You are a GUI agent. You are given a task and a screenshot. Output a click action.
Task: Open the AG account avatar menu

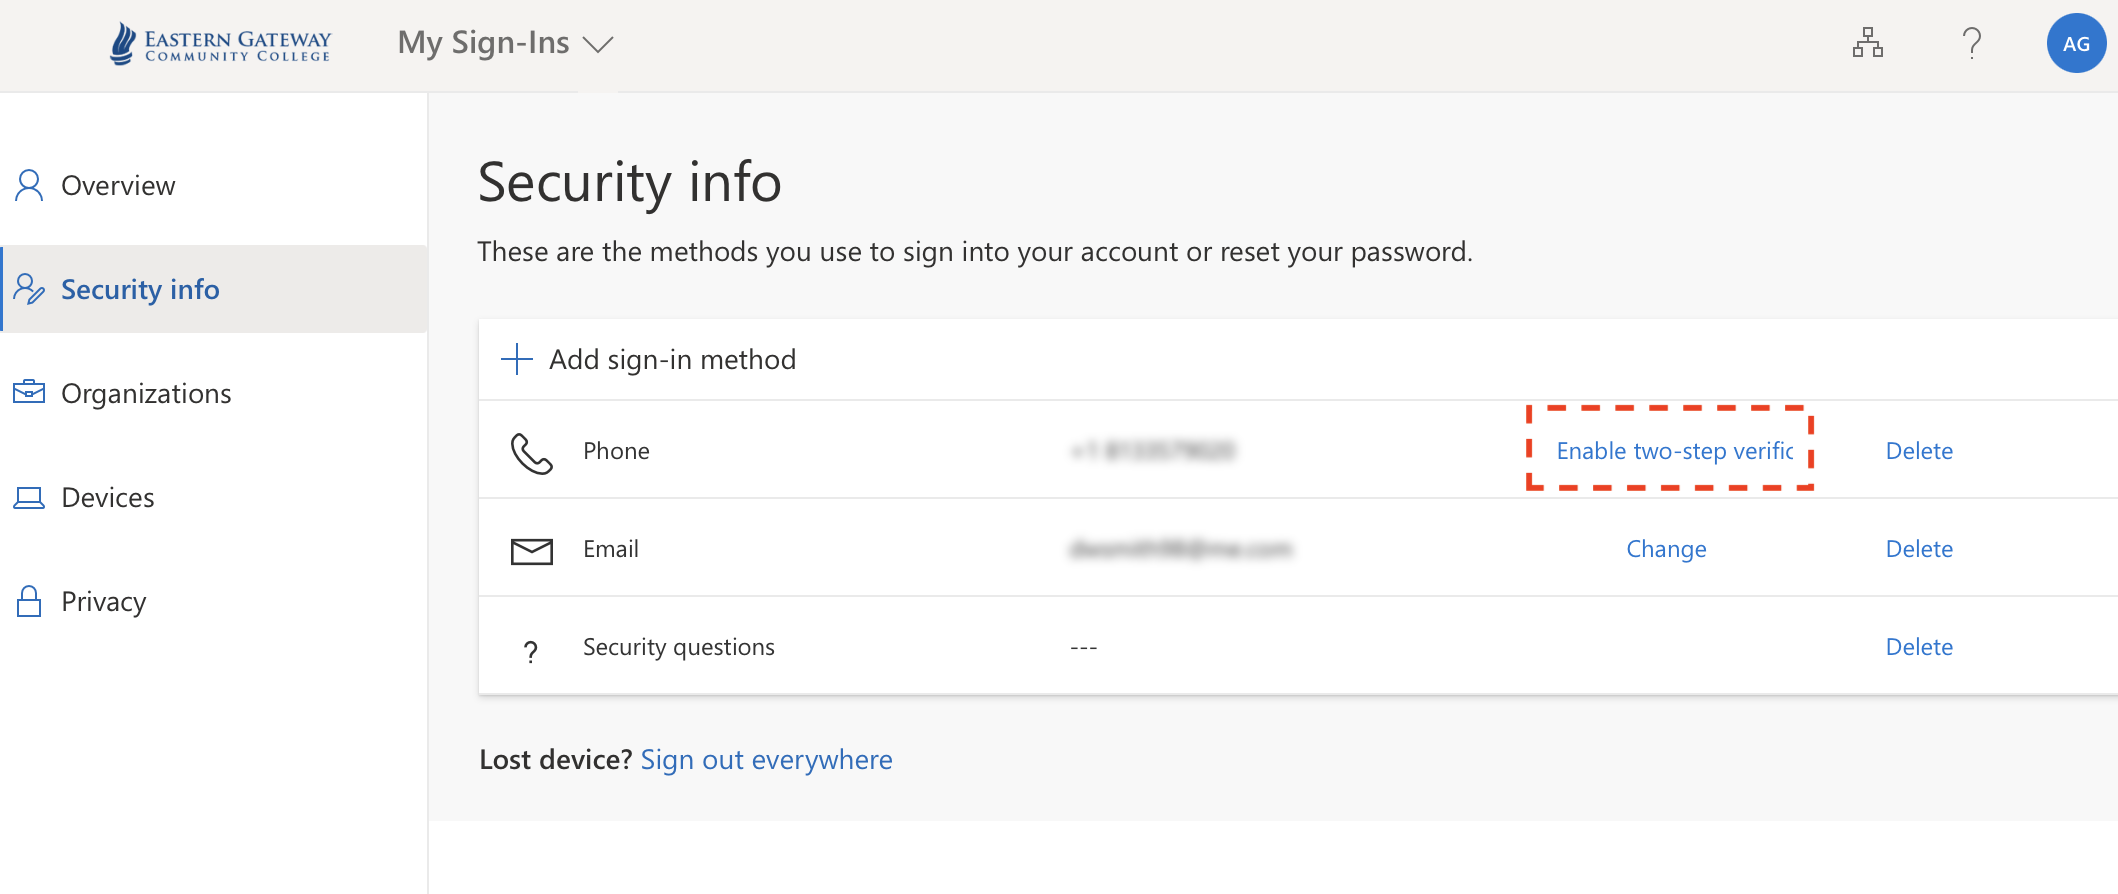pos(2076,43)
